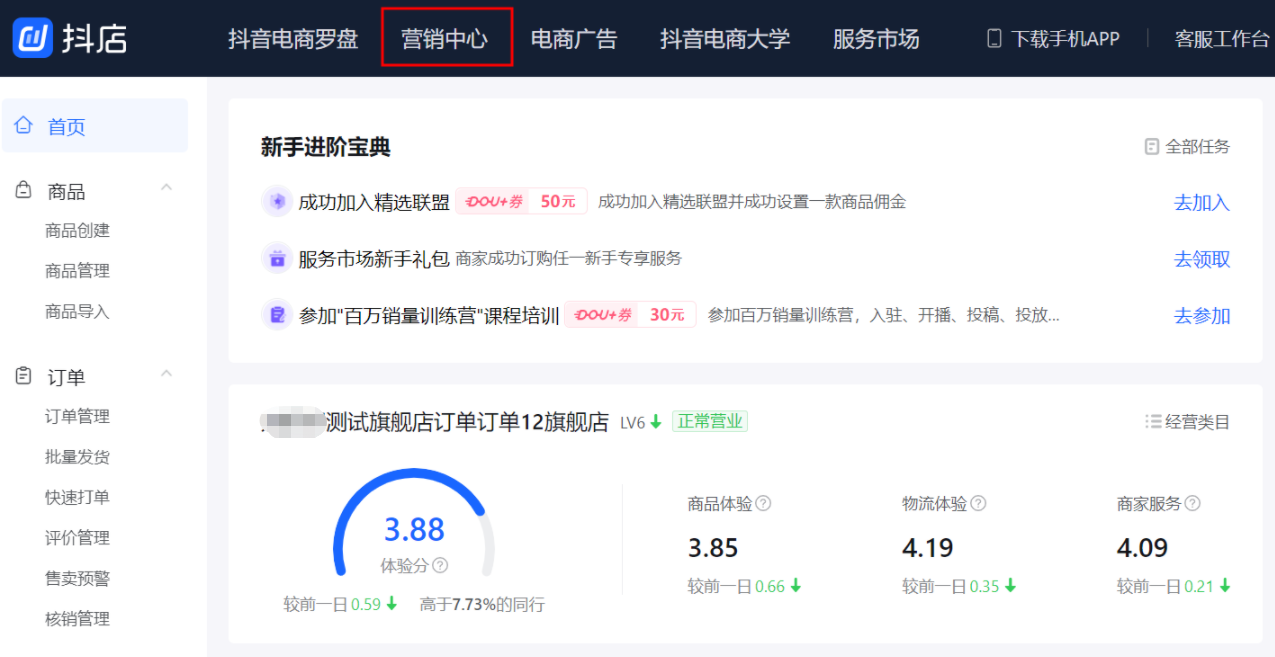Click the help icon next to 体验分
The image size is (1275, 657).
440,566
